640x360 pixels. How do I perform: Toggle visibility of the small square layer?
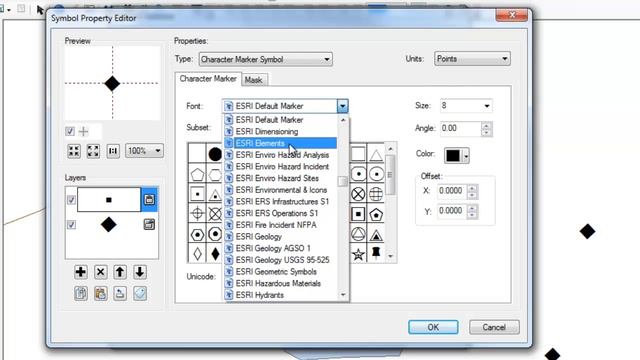click(71, 200)
